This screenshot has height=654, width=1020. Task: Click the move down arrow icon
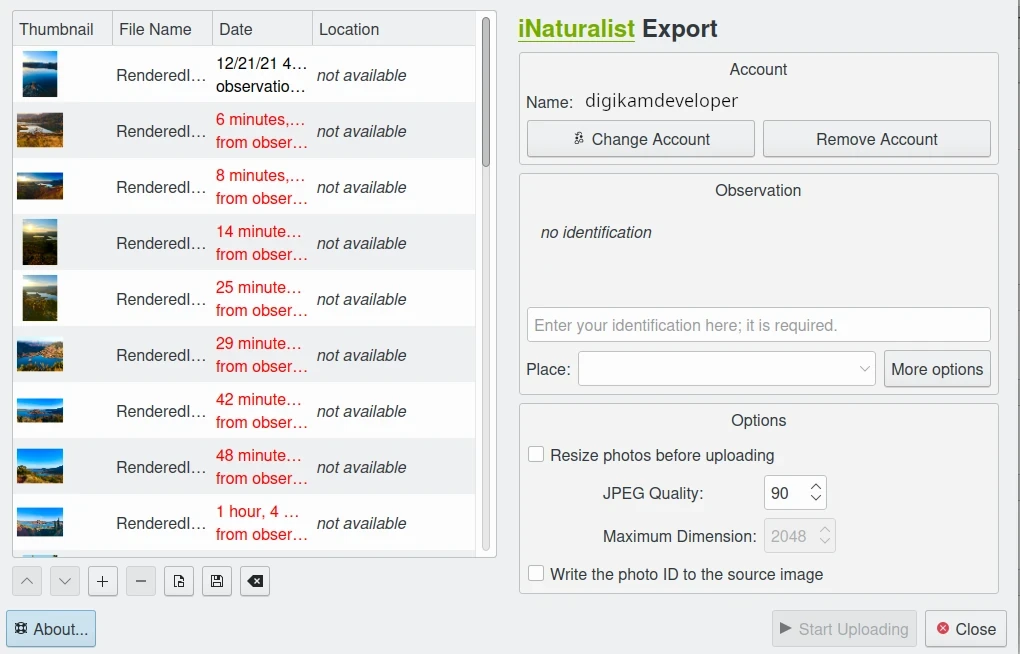[65, 581]
